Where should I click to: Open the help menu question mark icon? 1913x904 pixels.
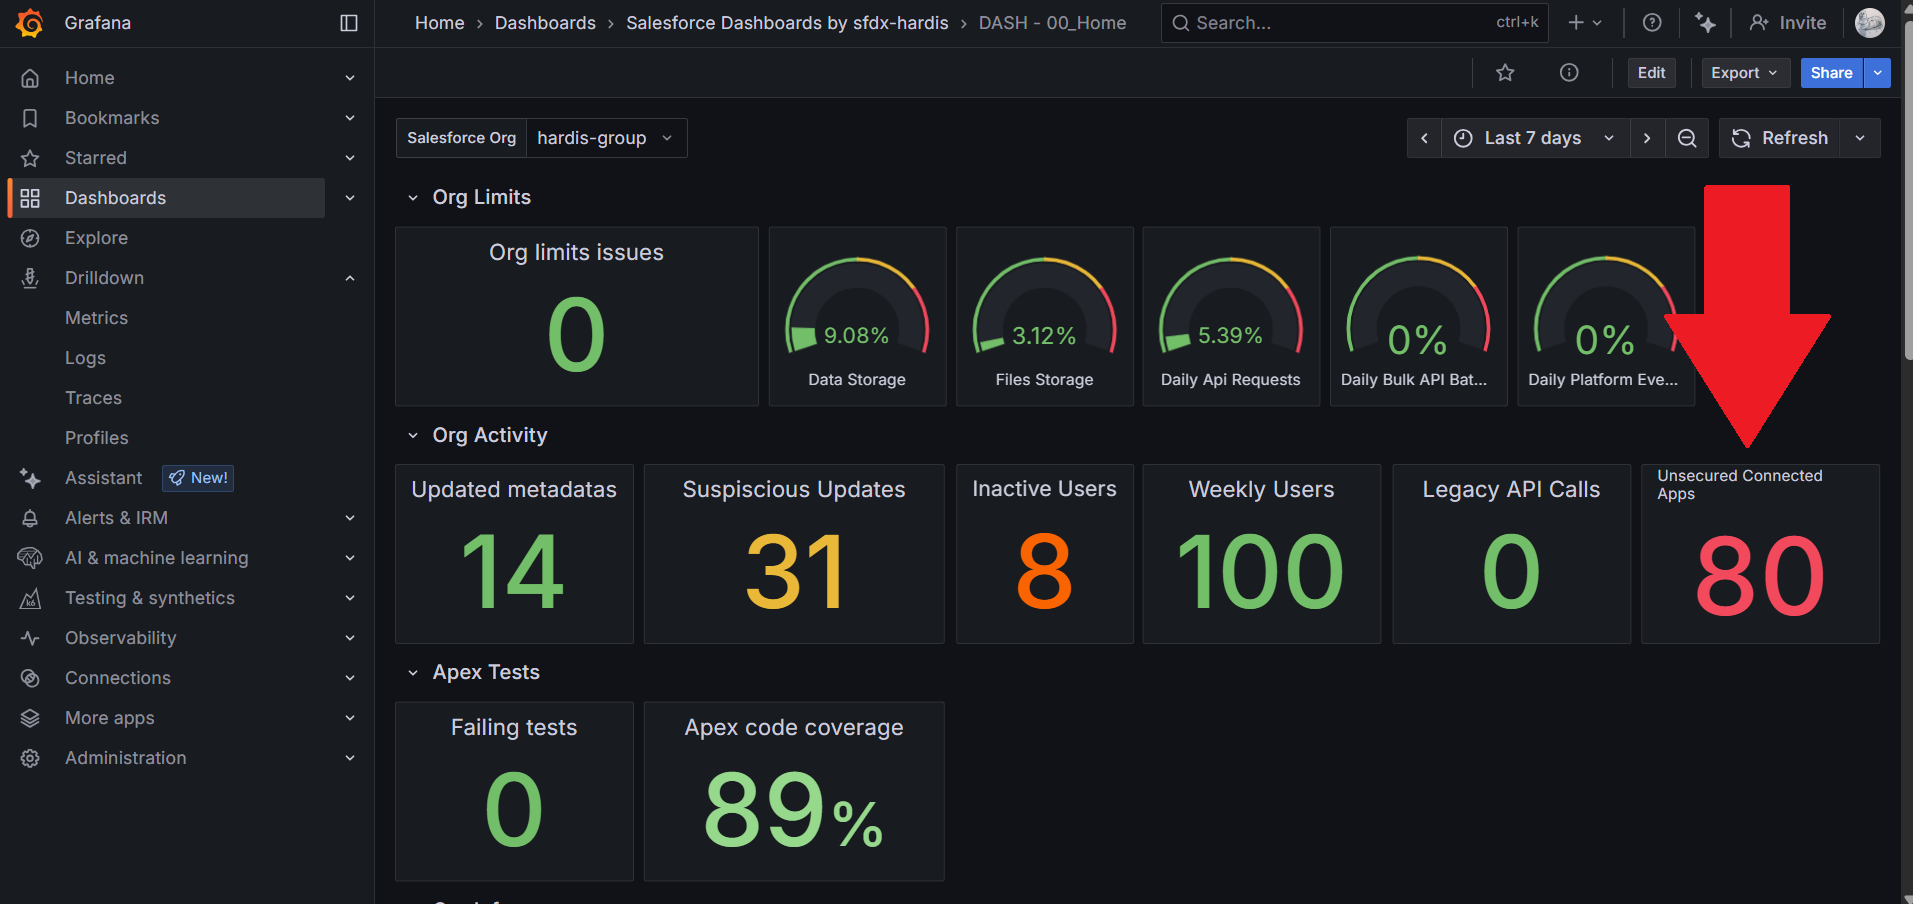point(1652,22)
